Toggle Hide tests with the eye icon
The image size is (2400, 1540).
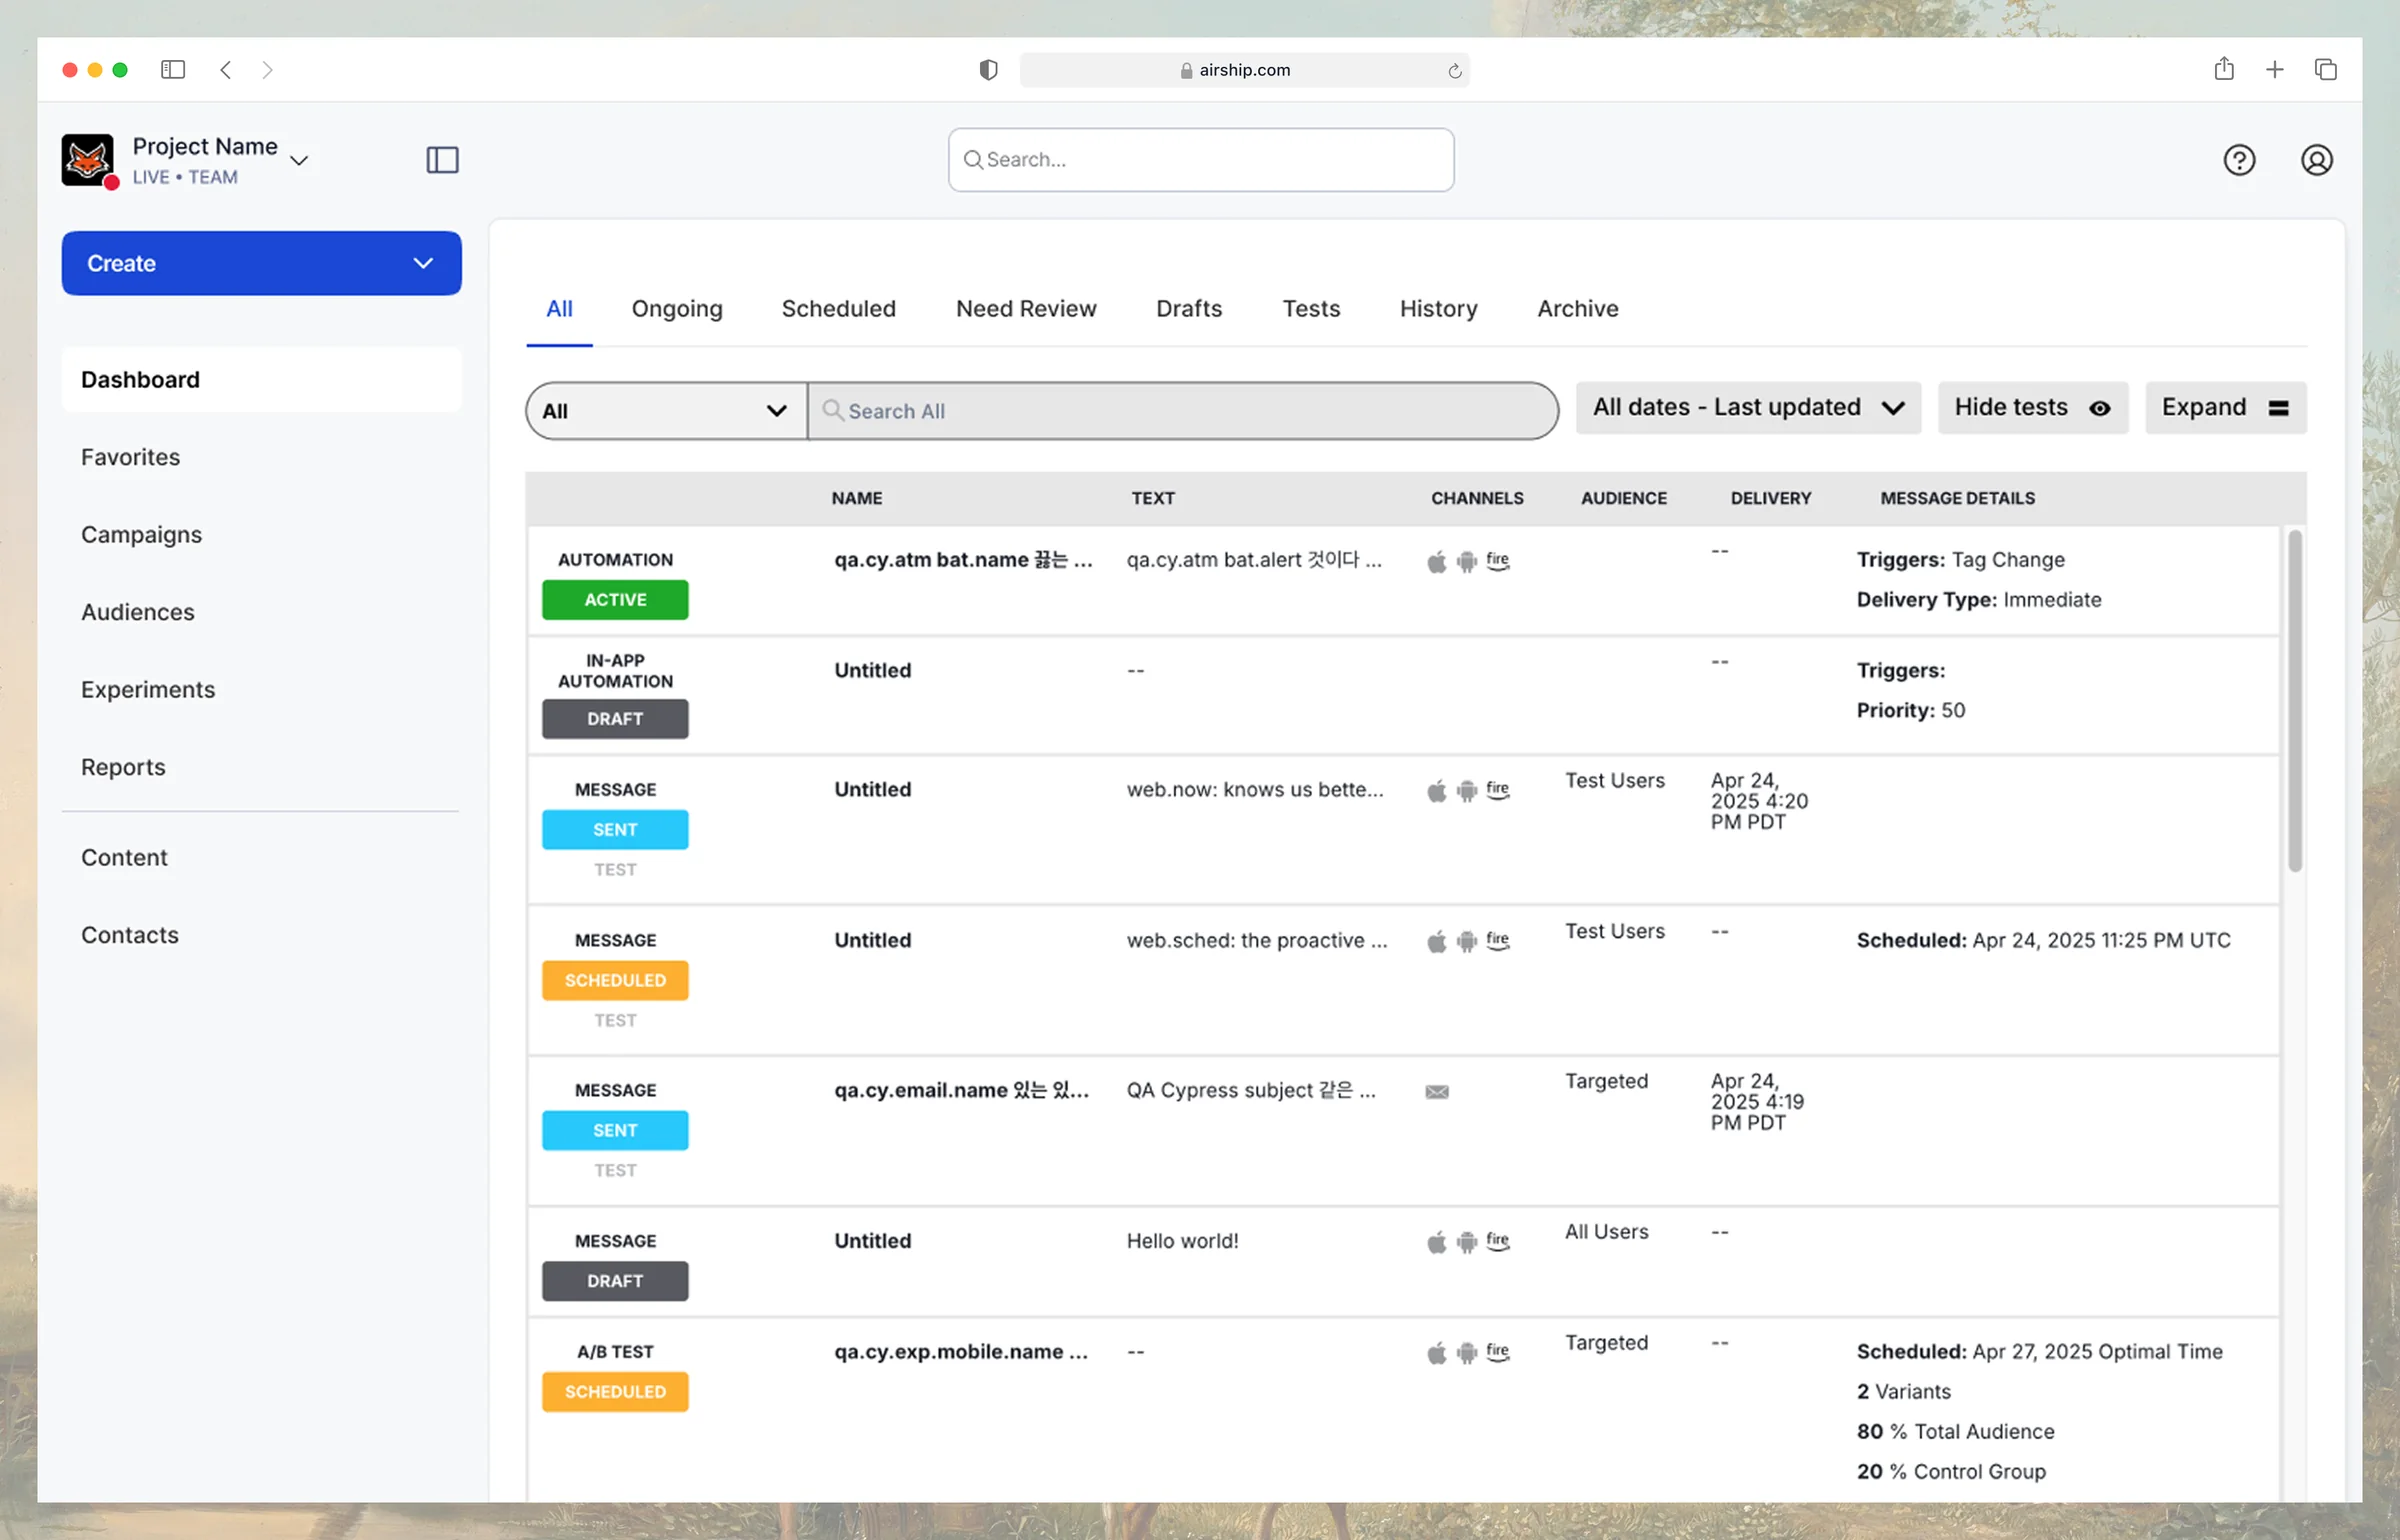2032,407
